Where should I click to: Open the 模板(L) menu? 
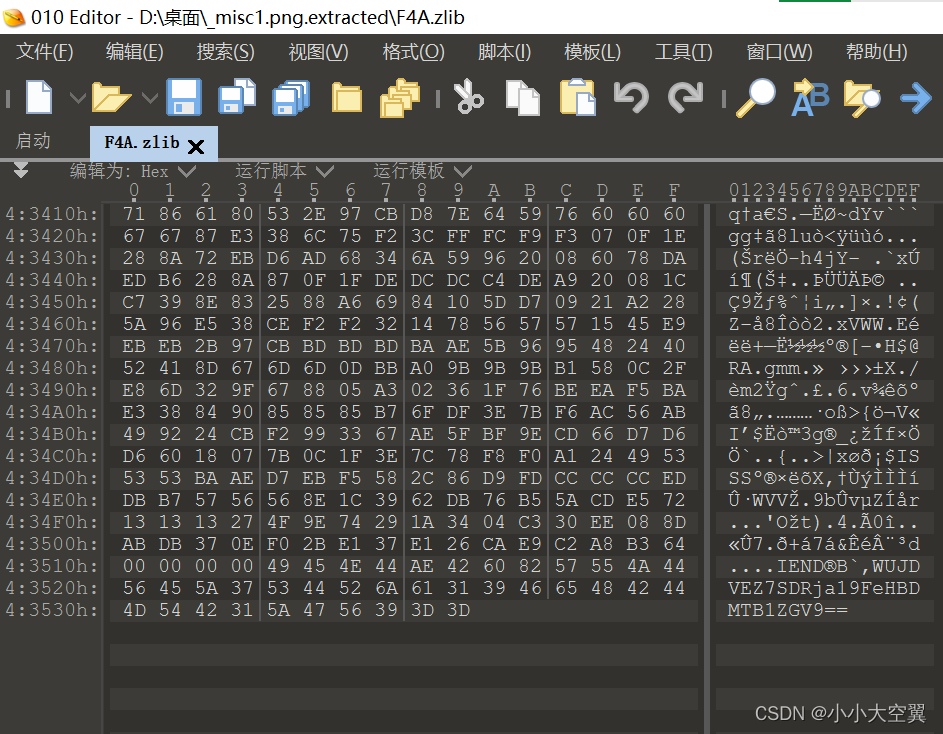pyautogui.click(x=592, y=52)
